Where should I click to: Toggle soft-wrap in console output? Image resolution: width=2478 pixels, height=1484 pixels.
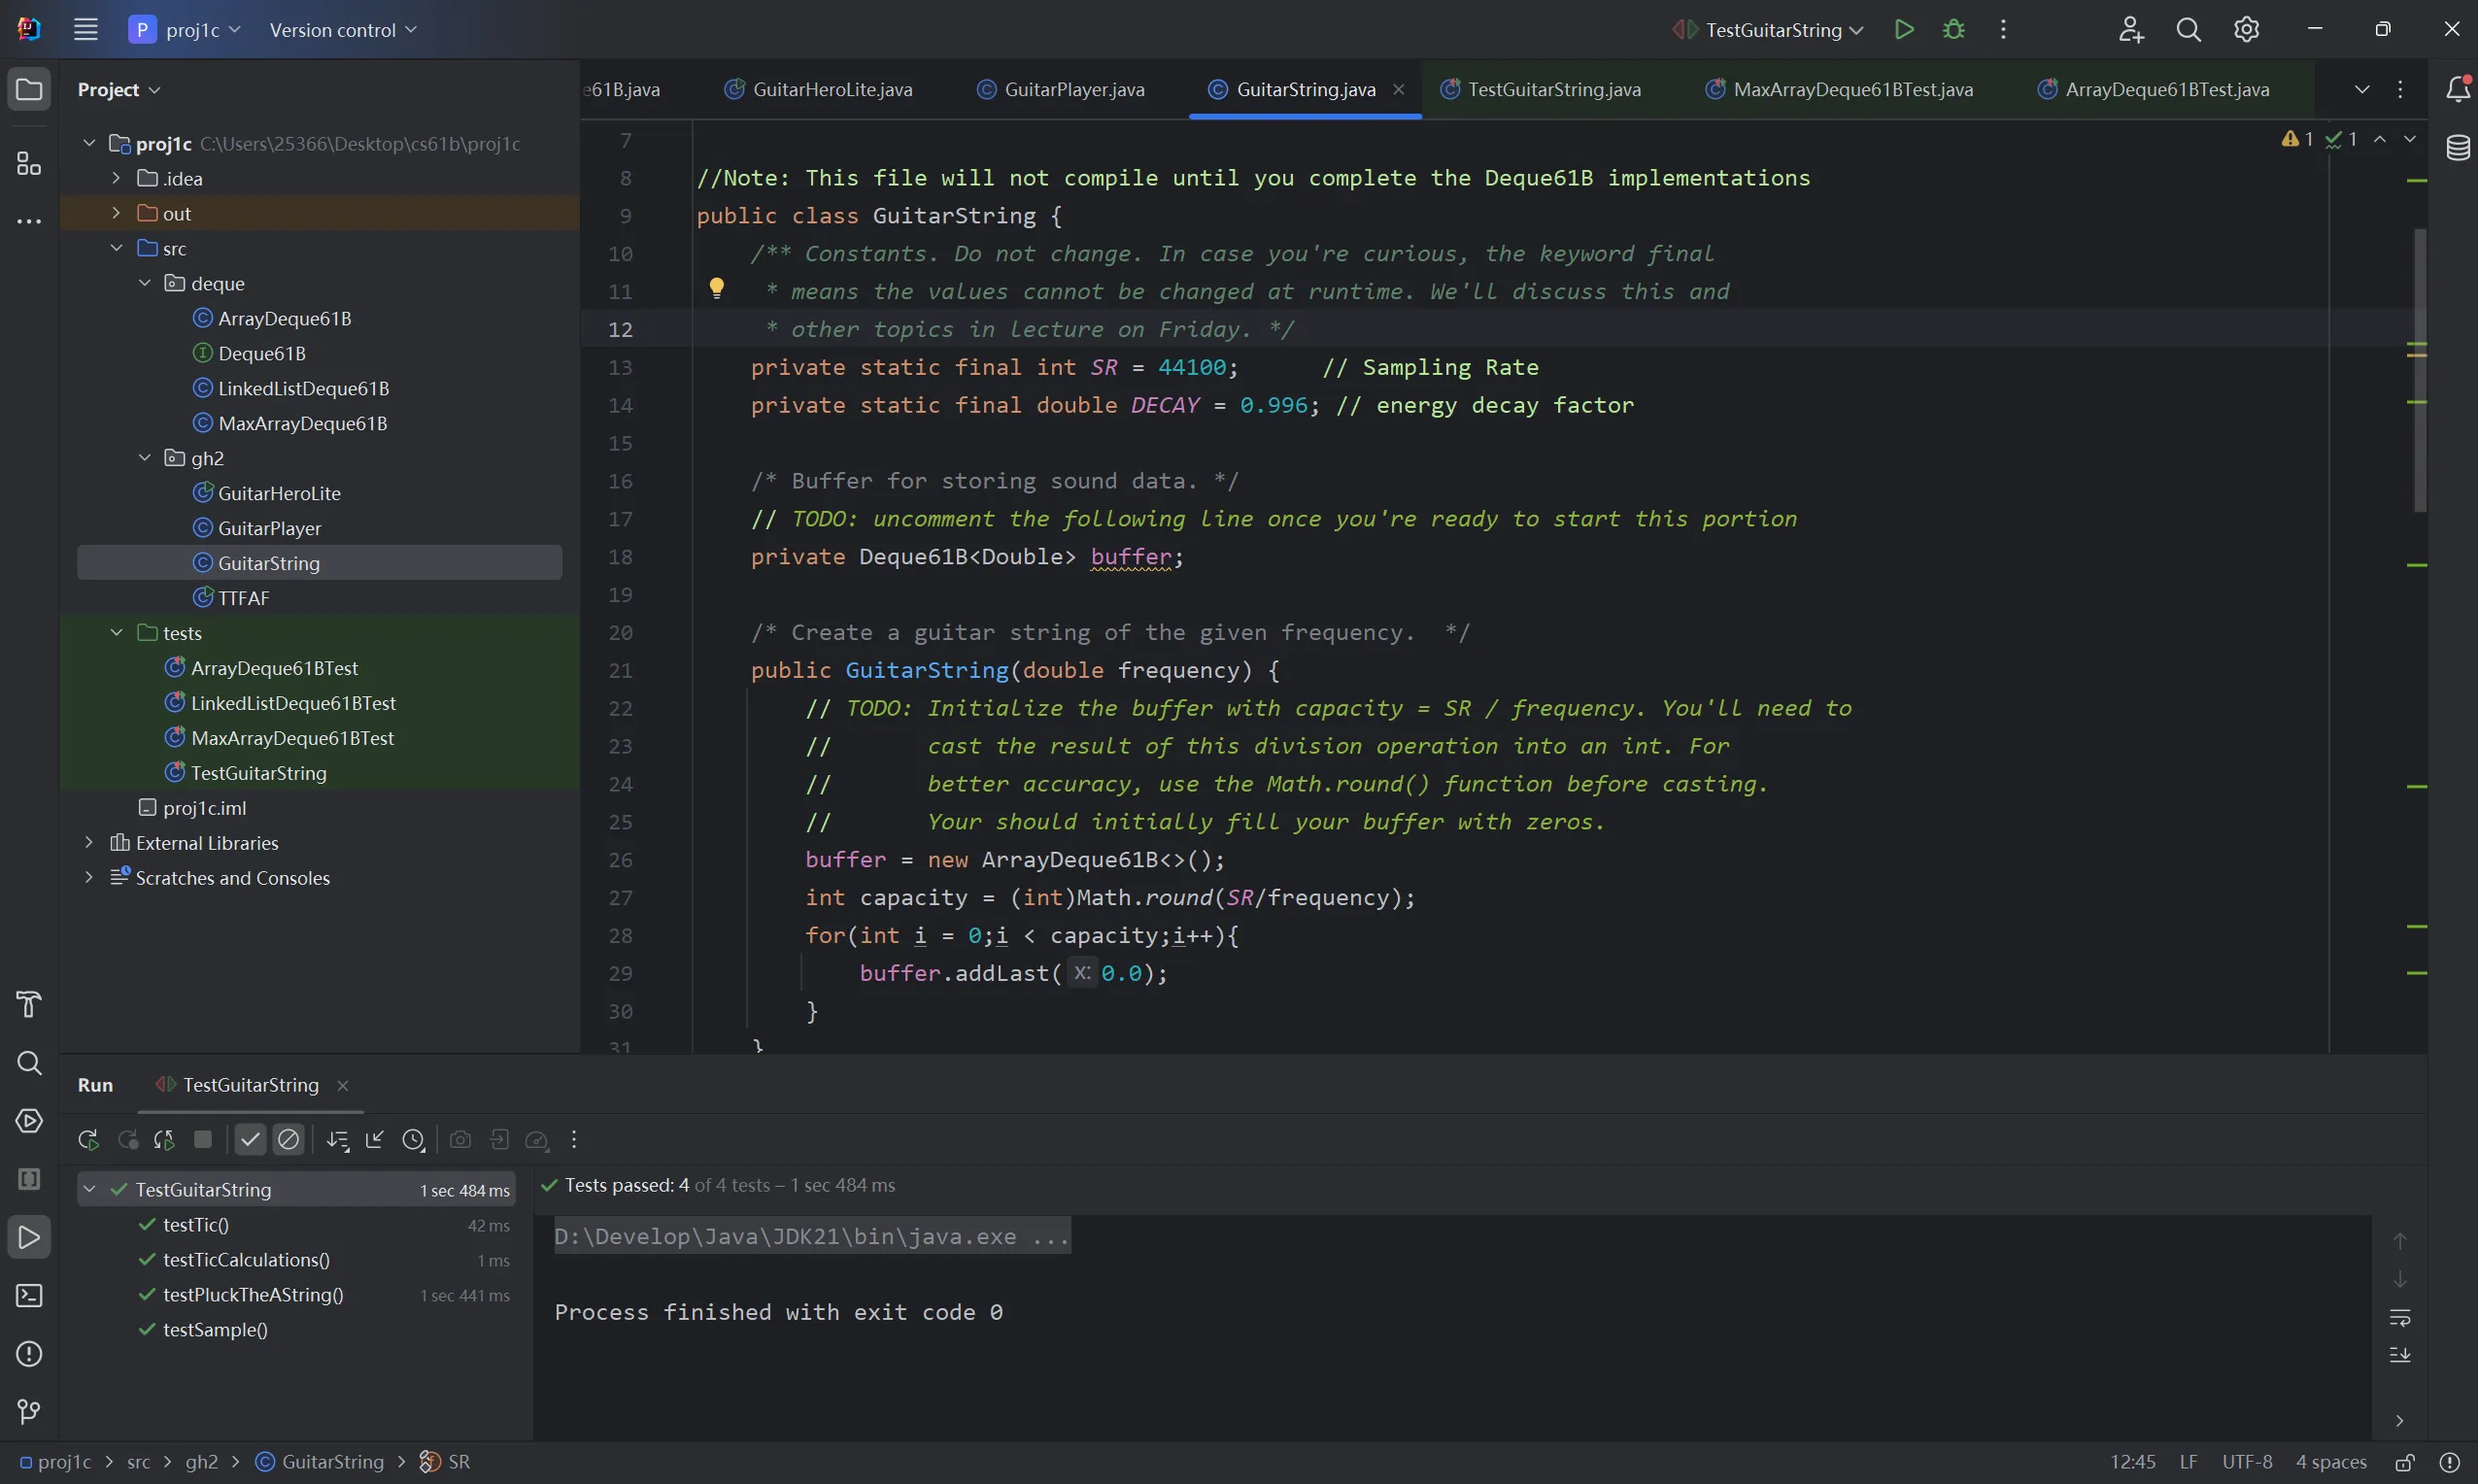[2399, 1318]
